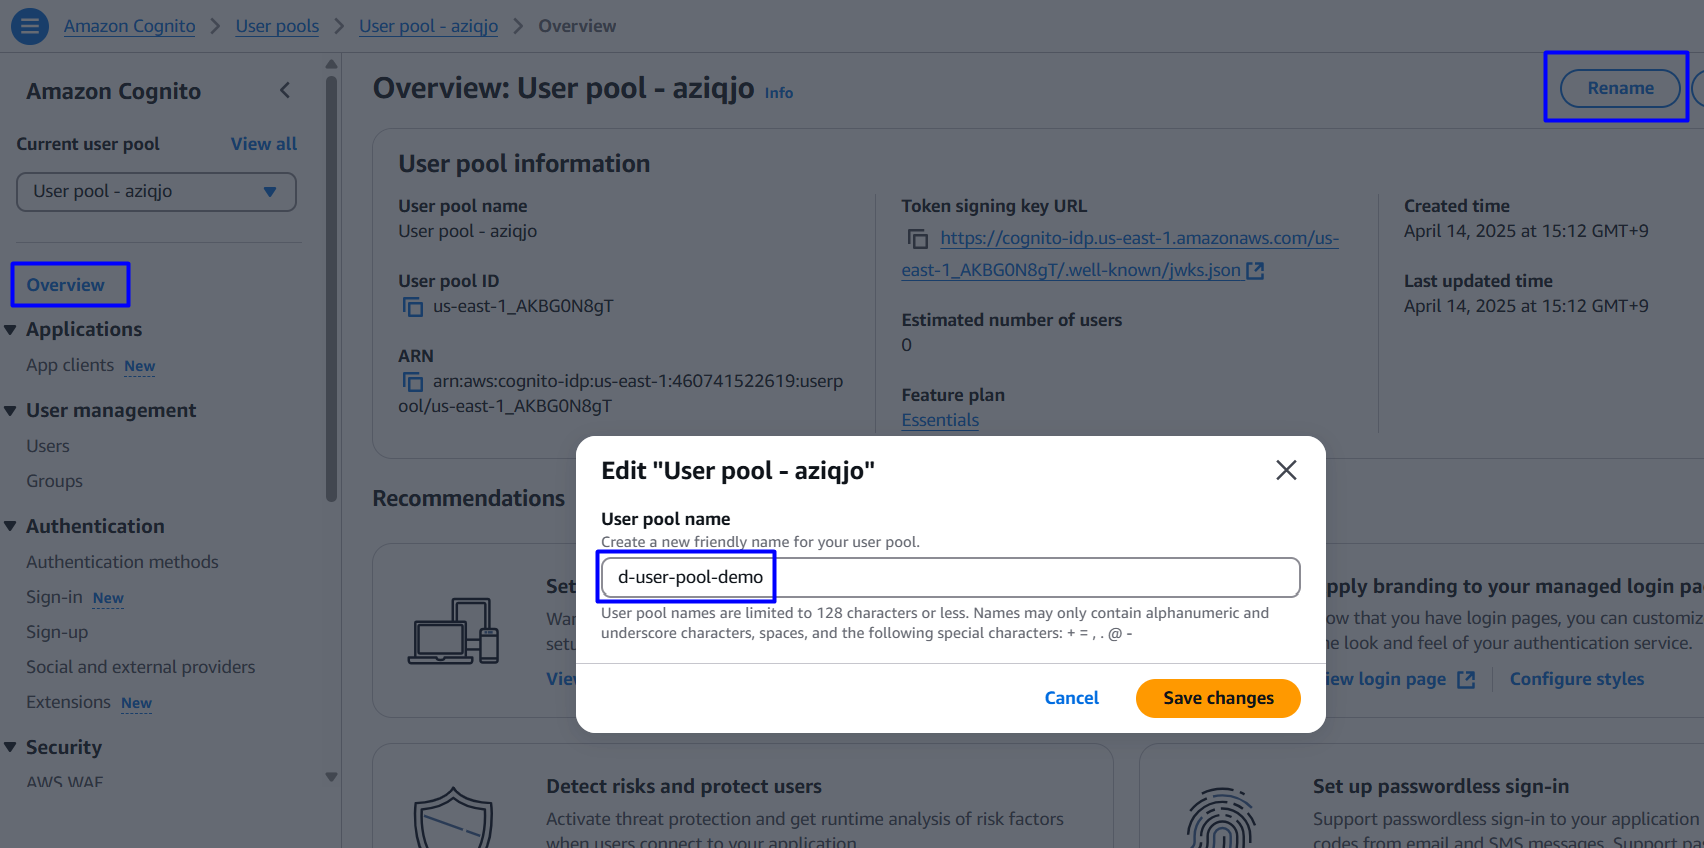Collapse the Applications section
Image resolution: width=1704 pixels, height=848 pixels.
11,330
